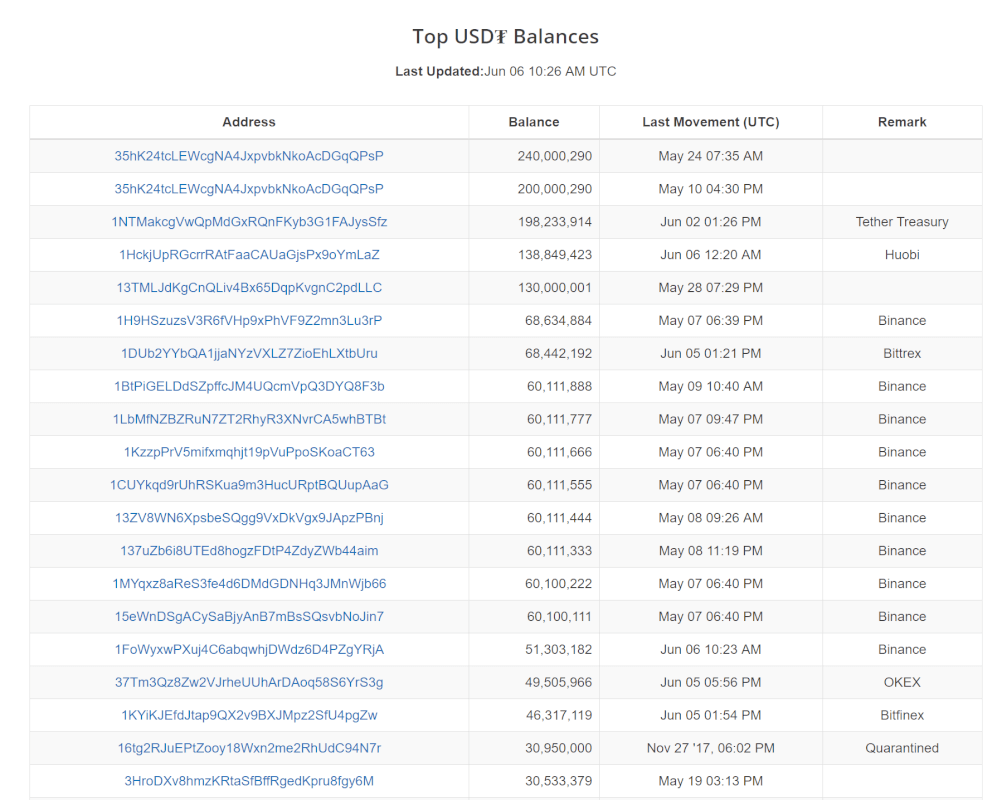Click the Balance column header
The height and width of the screenshot is (800, 1002).
[534, 122]
